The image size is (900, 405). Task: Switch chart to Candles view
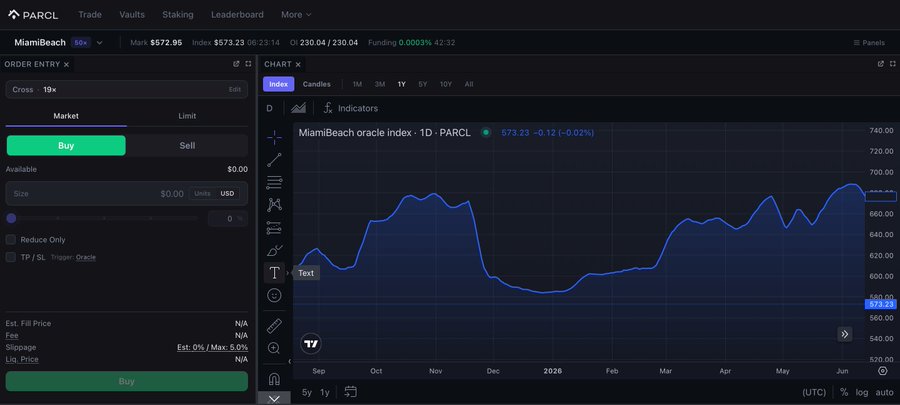click(317, 84)
